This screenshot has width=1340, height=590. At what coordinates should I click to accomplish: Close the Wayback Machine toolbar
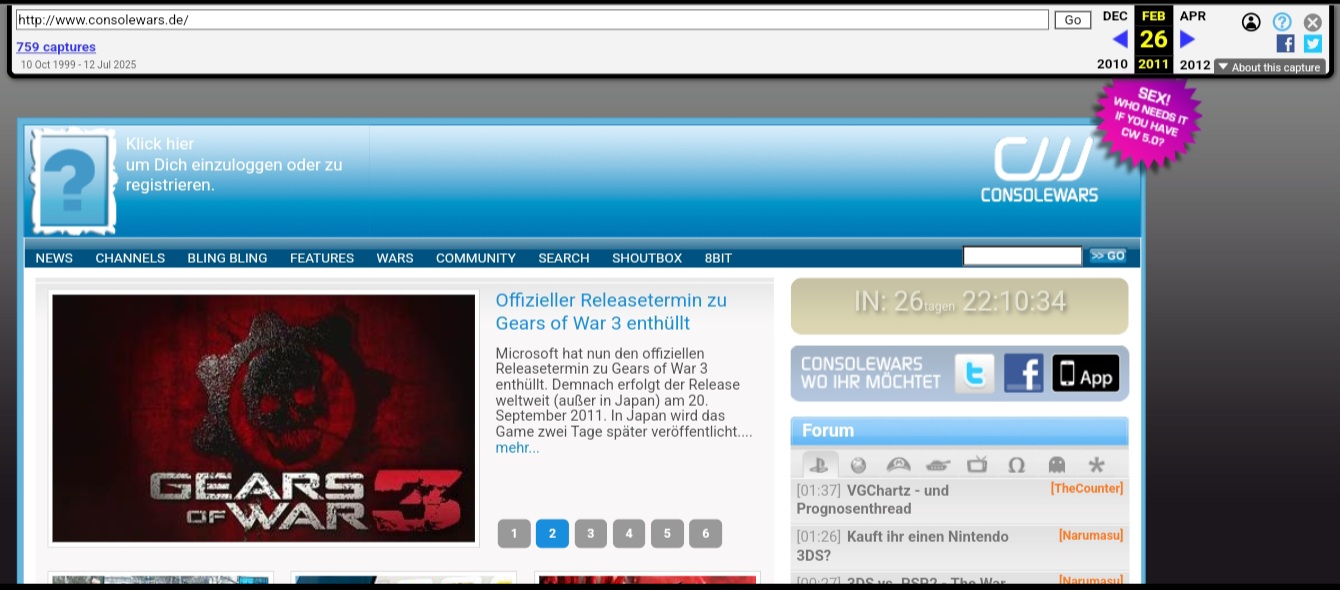pyautogui.click(x=1313, y=22)
